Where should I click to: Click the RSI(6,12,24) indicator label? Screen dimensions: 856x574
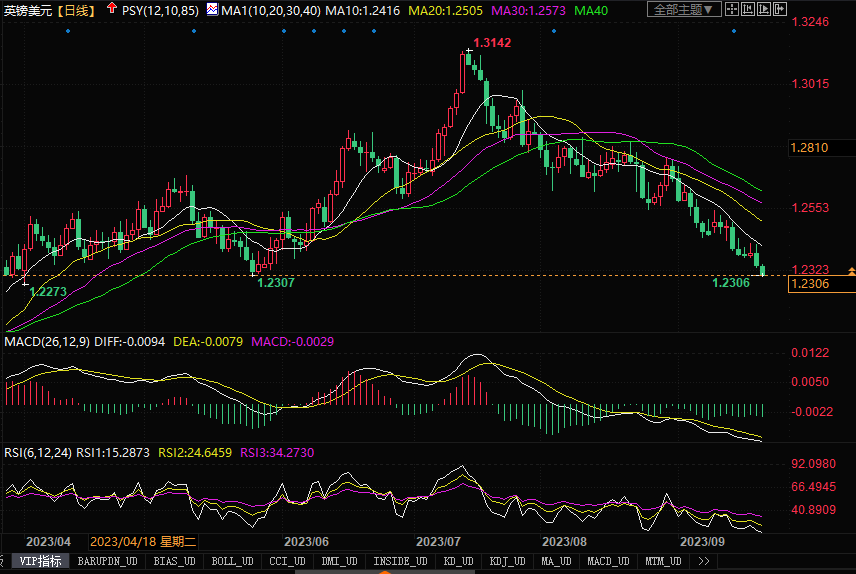[37, 453]
